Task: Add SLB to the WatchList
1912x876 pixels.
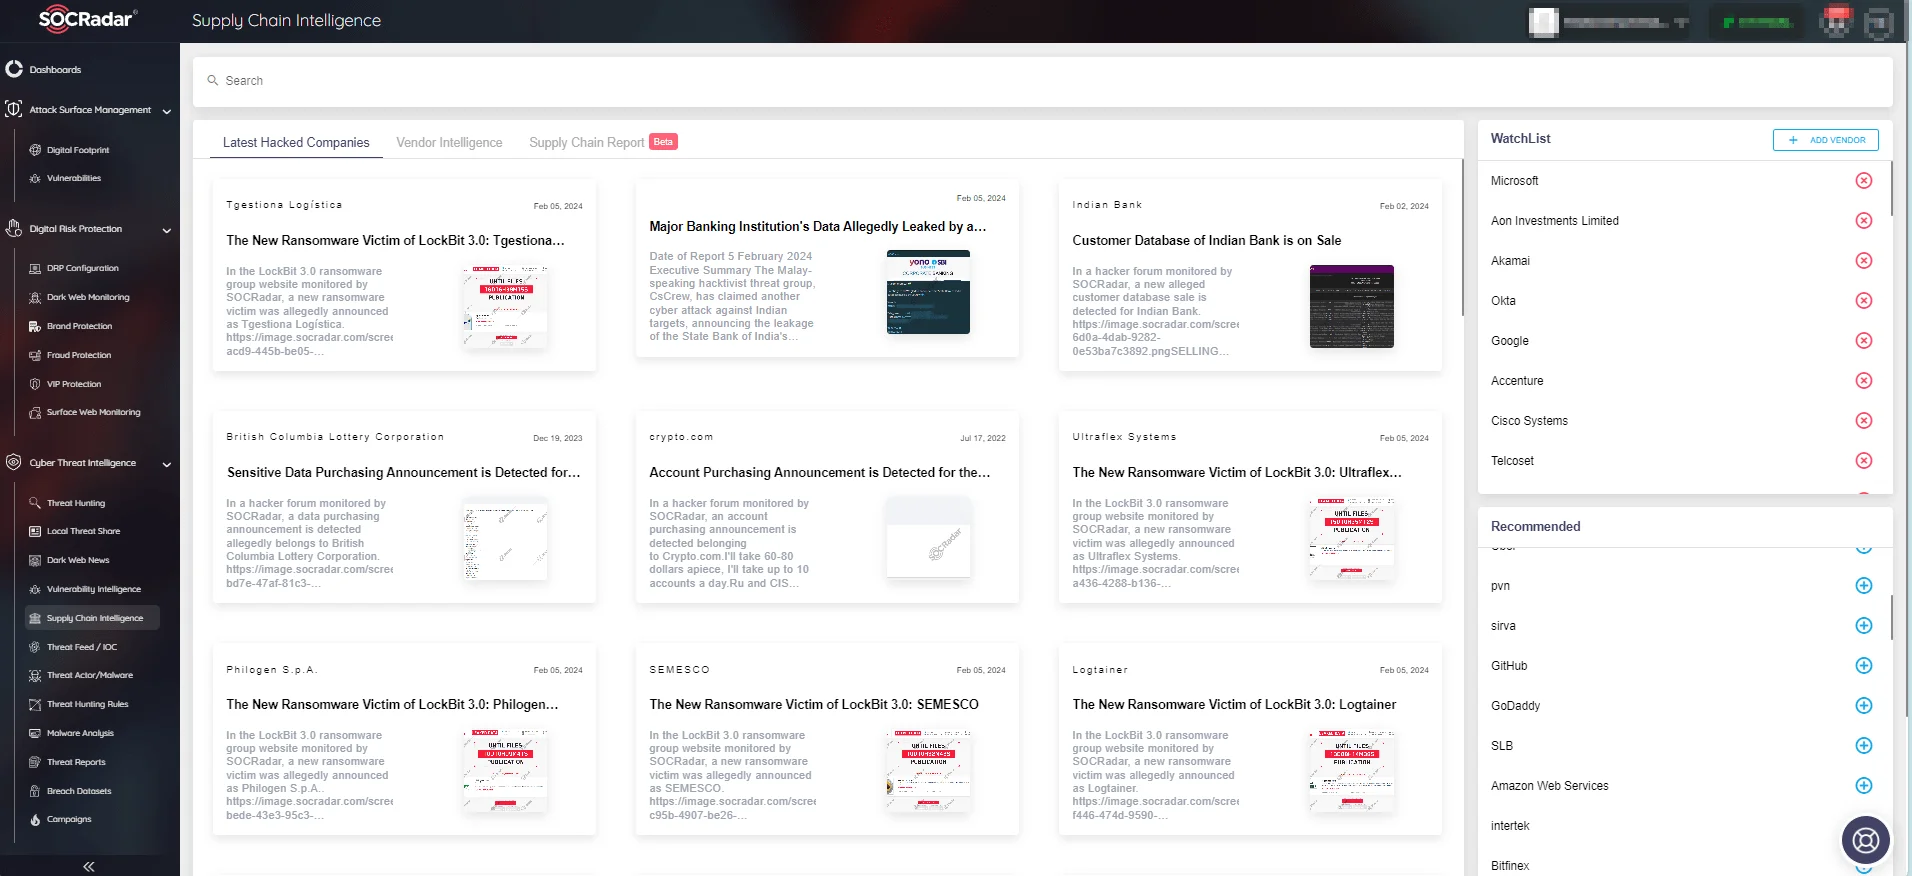Action: coord(1864,746)
